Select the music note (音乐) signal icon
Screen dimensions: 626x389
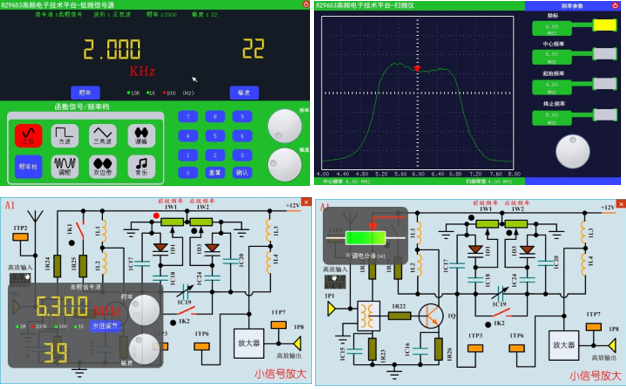click(141, 166)
